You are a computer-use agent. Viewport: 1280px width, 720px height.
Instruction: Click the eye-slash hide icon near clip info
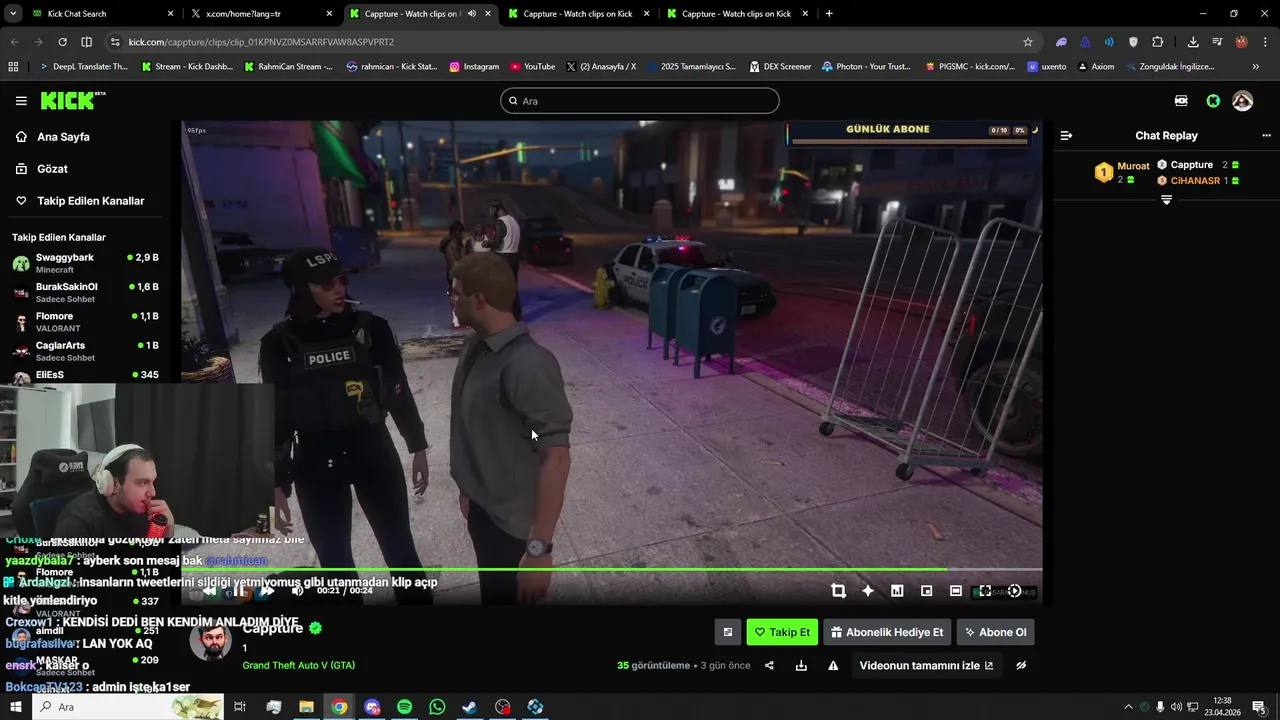pyautogui.click(x=1021, y=666)
